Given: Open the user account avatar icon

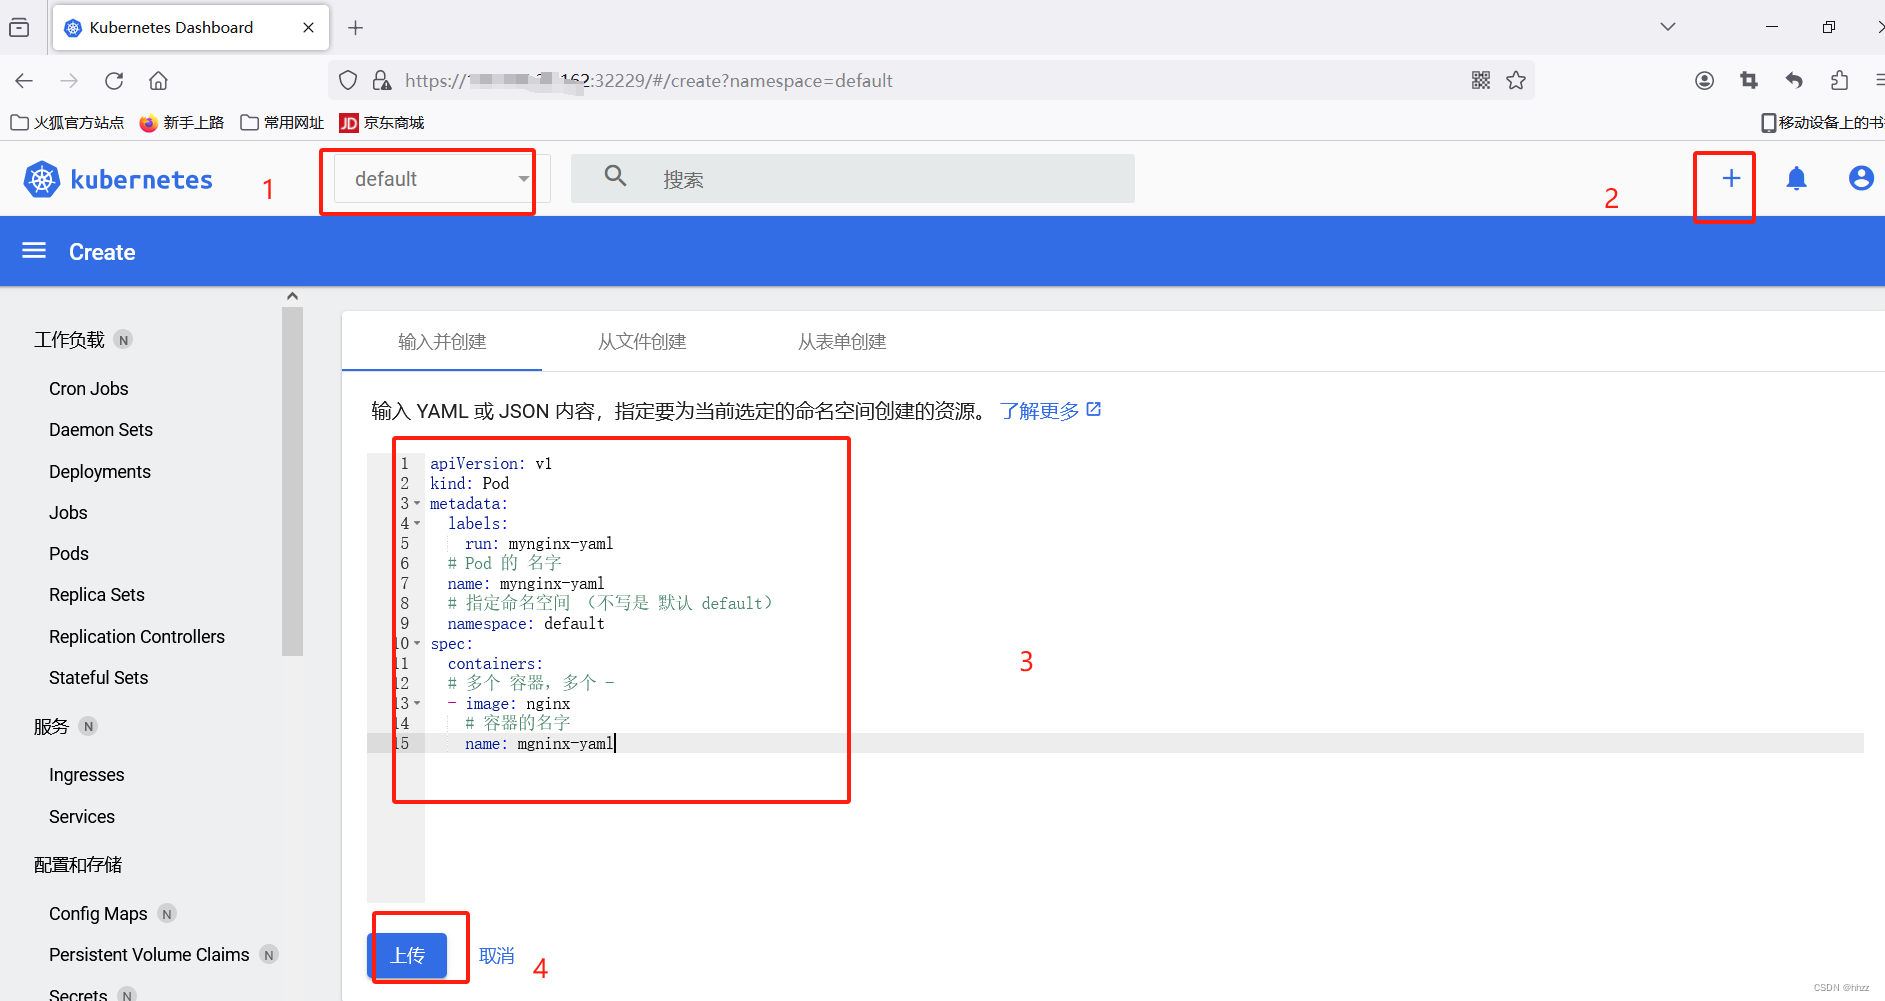Looking at the screenshot, I should click(x=1861, y=178).
